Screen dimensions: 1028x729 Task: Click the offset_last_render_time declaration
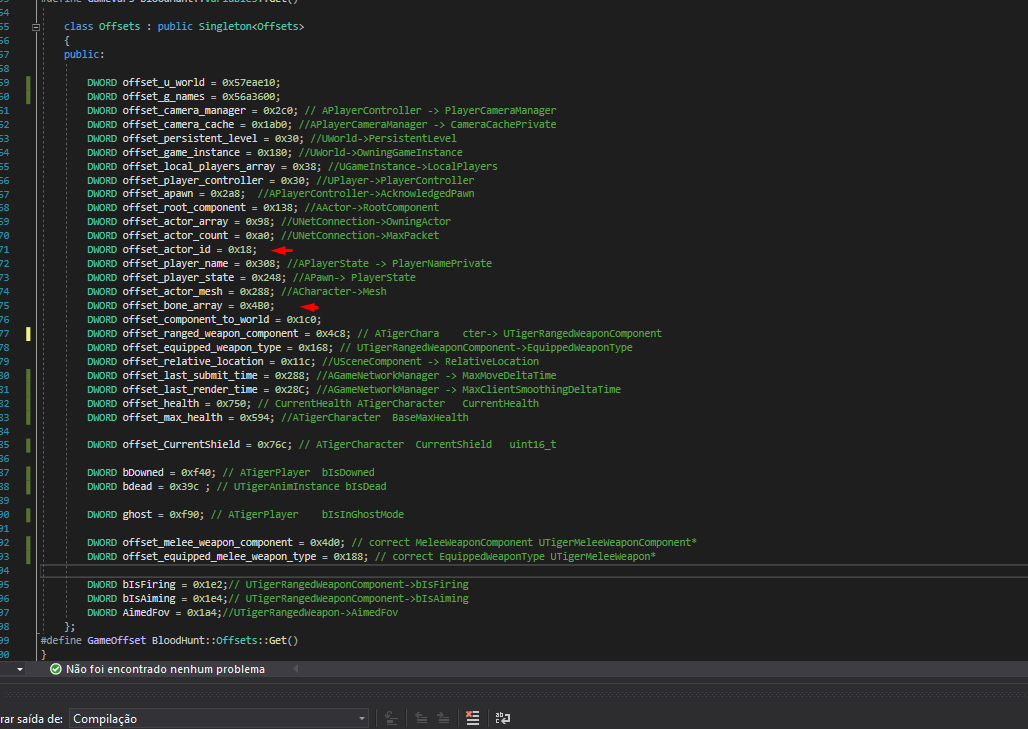[198, 389]
